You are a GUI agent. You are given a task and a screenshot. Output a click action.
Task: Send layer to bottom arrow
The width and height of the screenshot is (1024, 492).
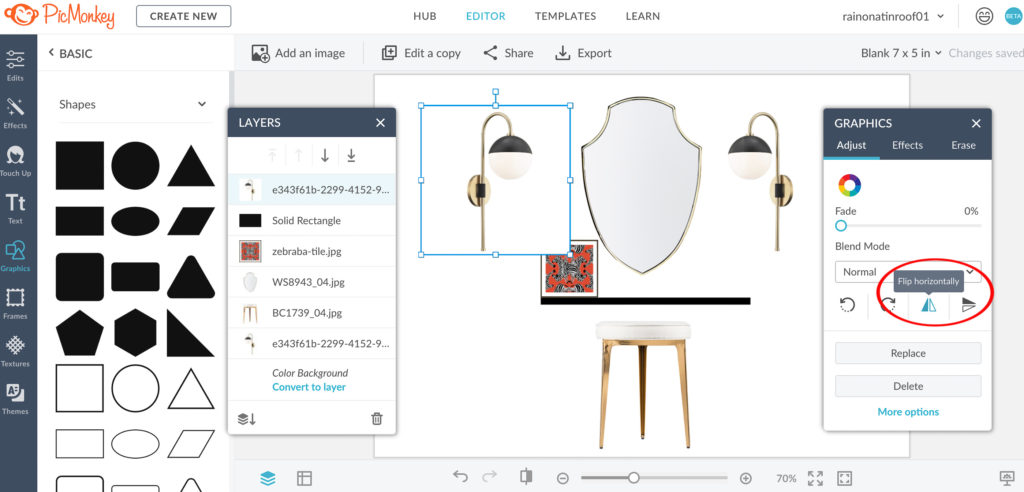[351, 156]
